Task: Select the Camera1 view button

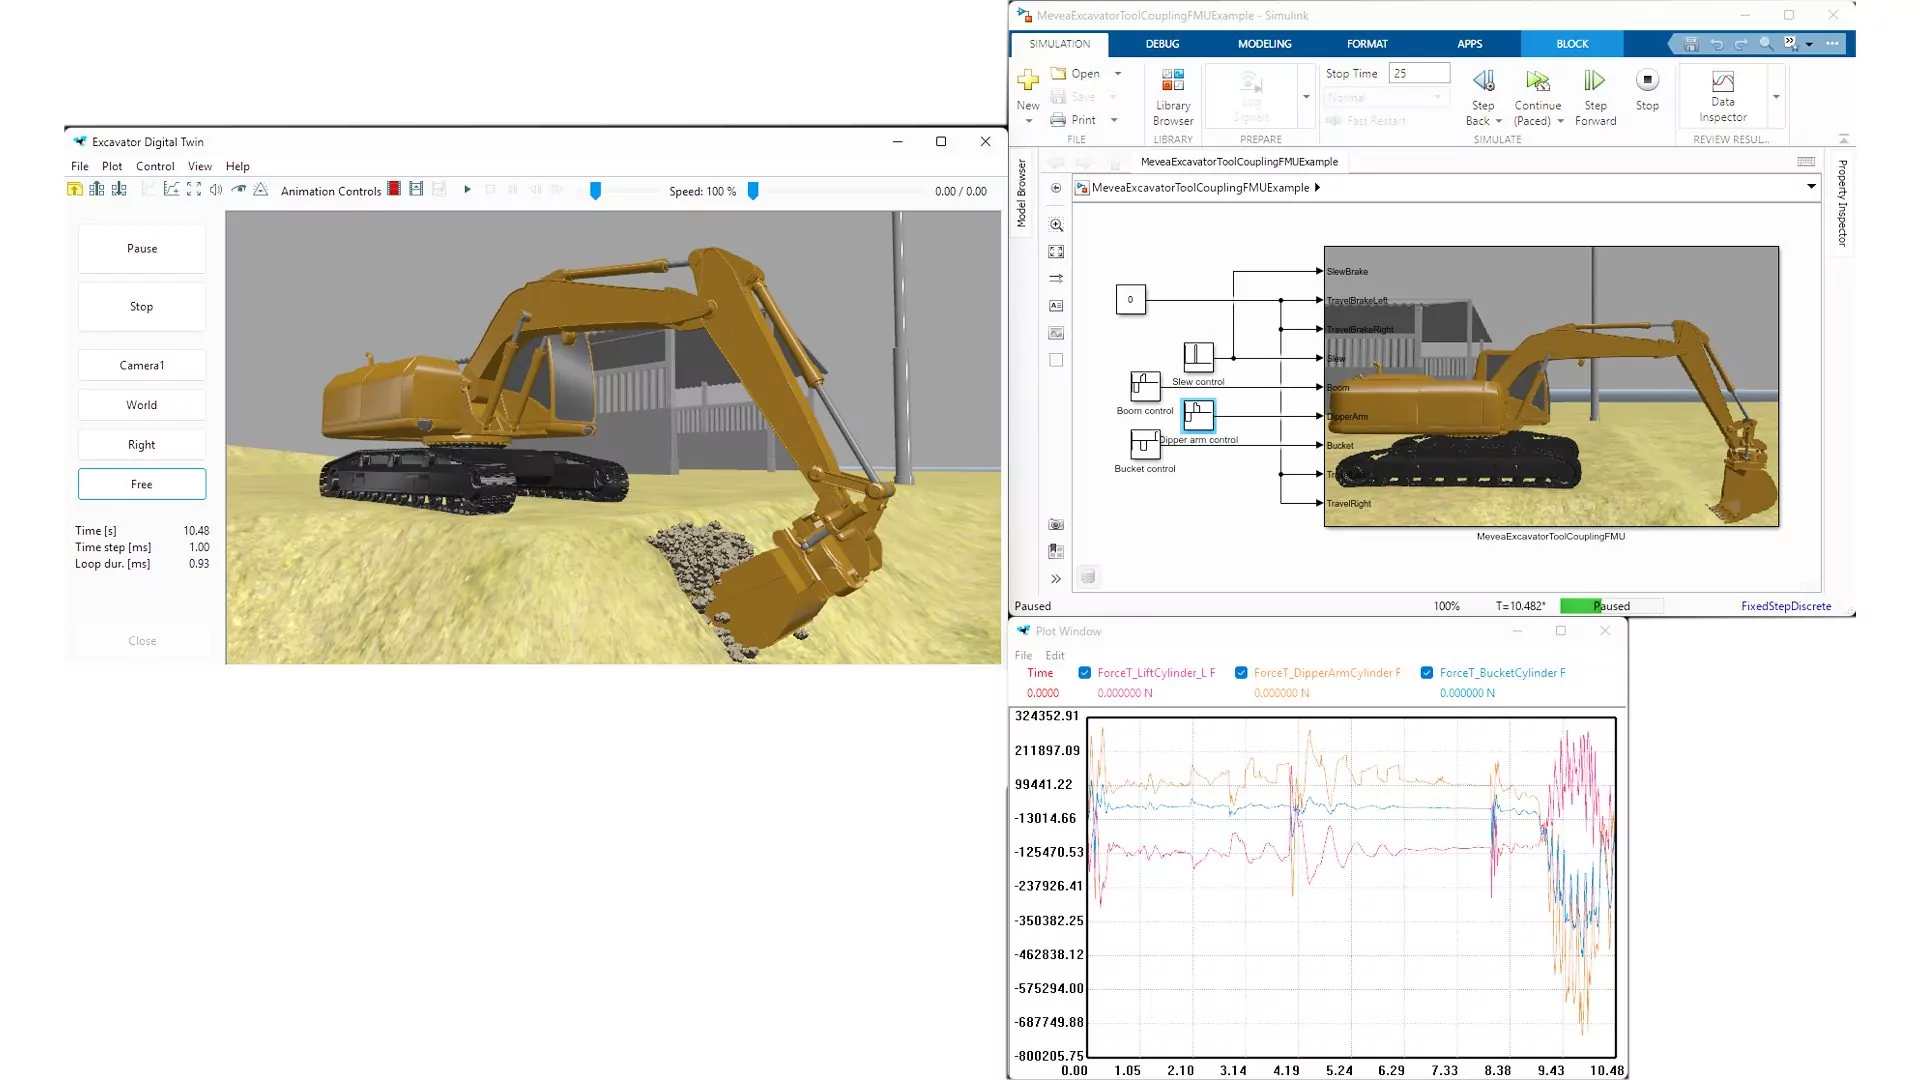Action: tap(141, 364)
